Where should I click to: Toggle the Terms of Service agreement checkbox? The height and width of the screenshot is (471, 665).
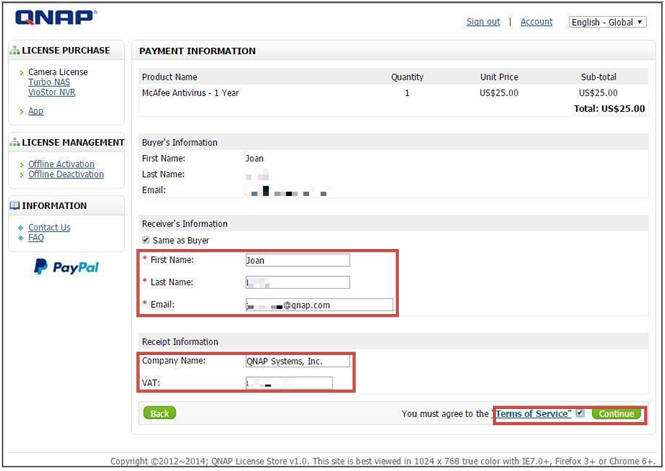[x=580, y=412]
